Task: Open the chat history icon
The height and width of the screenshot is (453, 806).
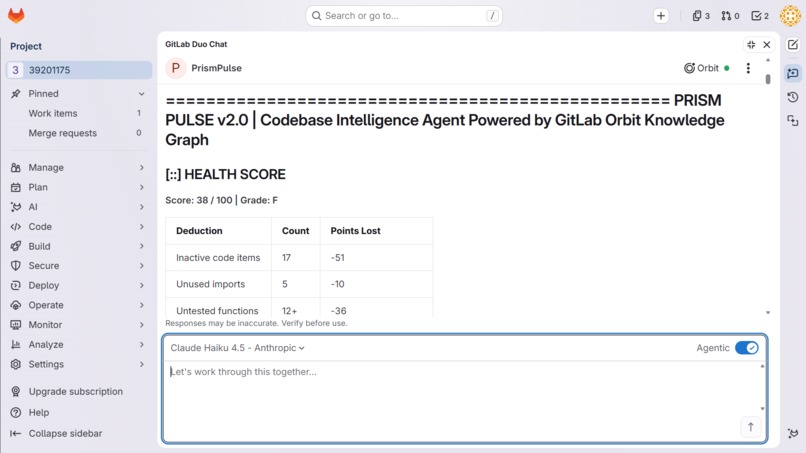Action: coord(793,97)
